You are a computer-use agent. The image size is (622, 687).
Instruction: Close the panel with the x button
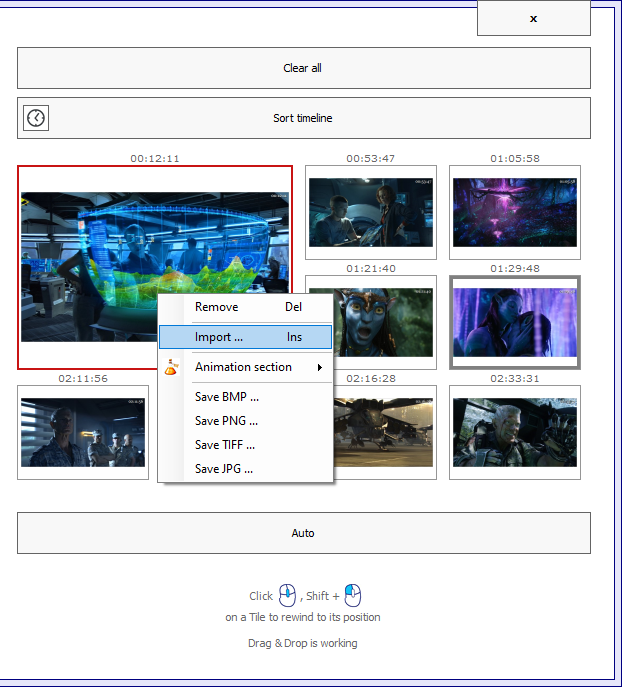[534, 18]
